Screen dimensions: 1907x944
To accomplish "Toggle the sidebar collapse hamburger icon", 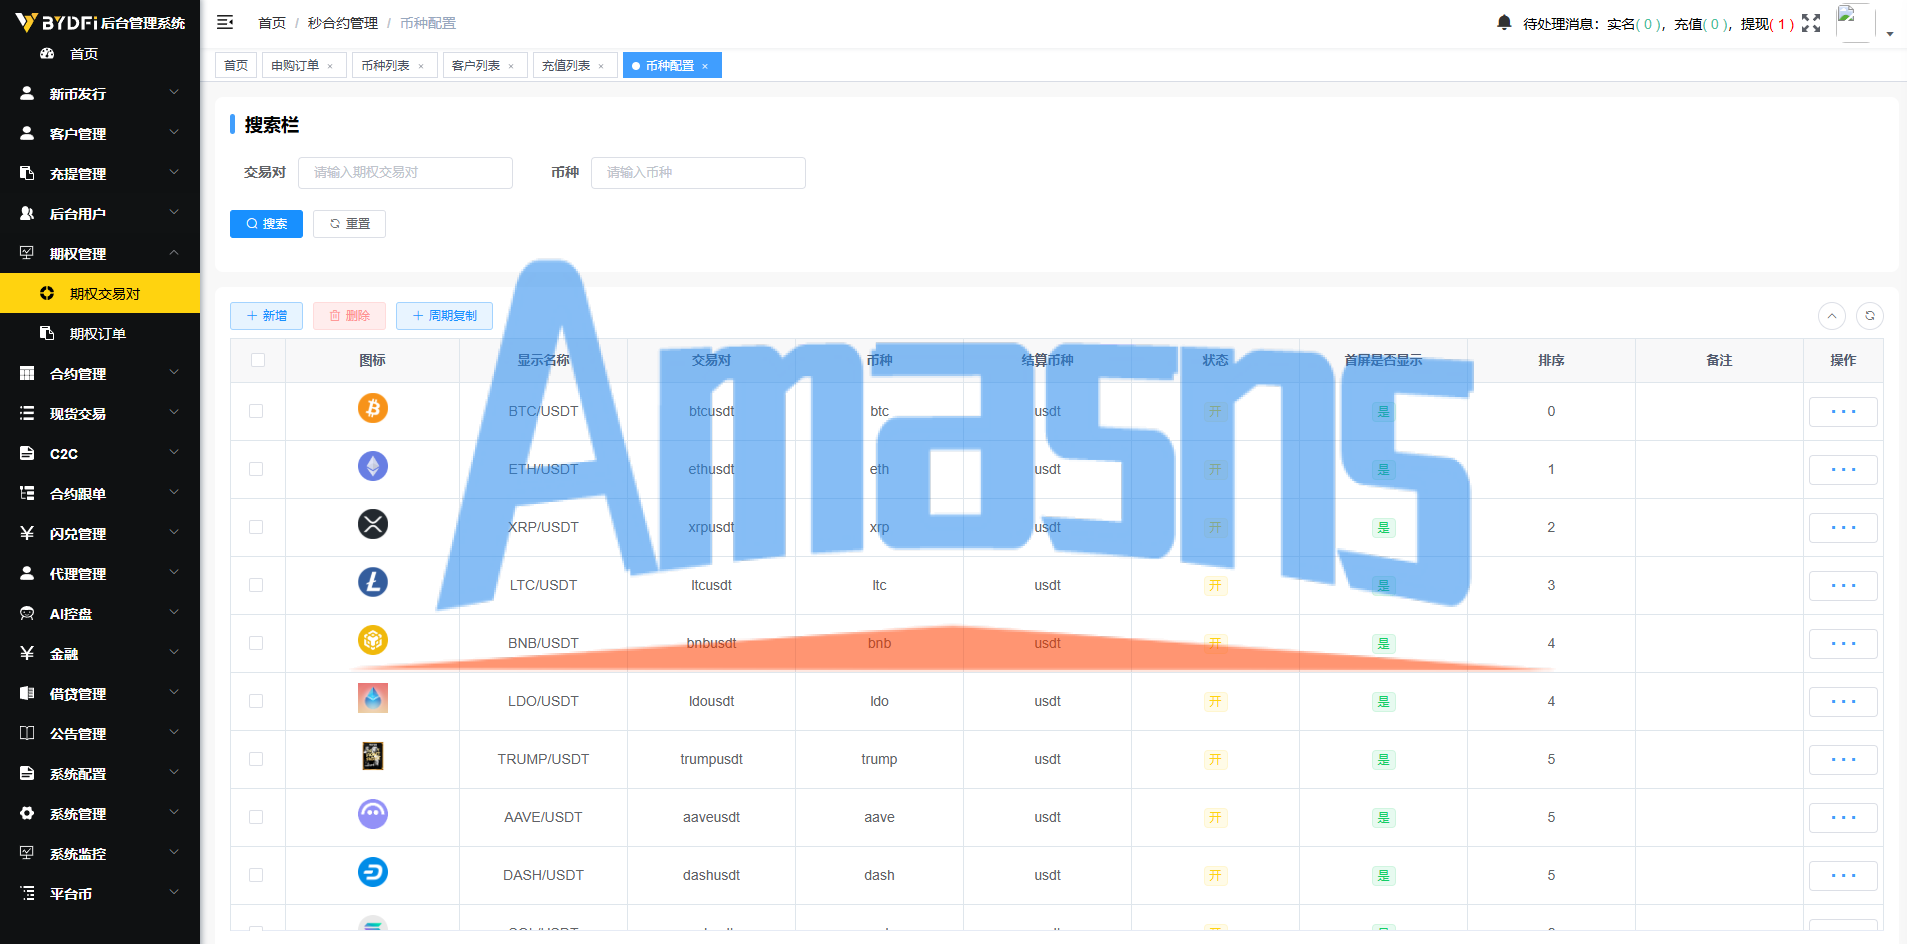I will pyautogui.click(x=225, y=22).
